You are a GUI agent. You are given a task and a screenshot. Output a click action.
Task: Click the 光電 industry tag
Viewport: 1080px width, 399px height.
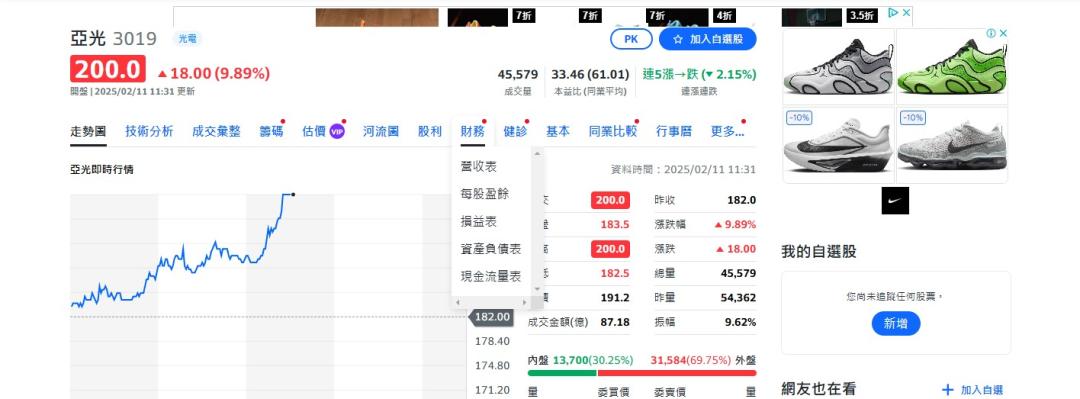[187, 39]
